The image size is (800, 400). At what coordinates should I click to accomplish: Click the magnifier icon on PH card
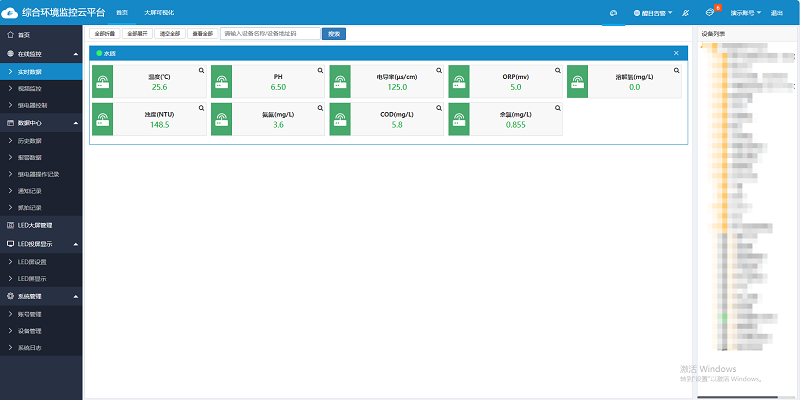320,71
